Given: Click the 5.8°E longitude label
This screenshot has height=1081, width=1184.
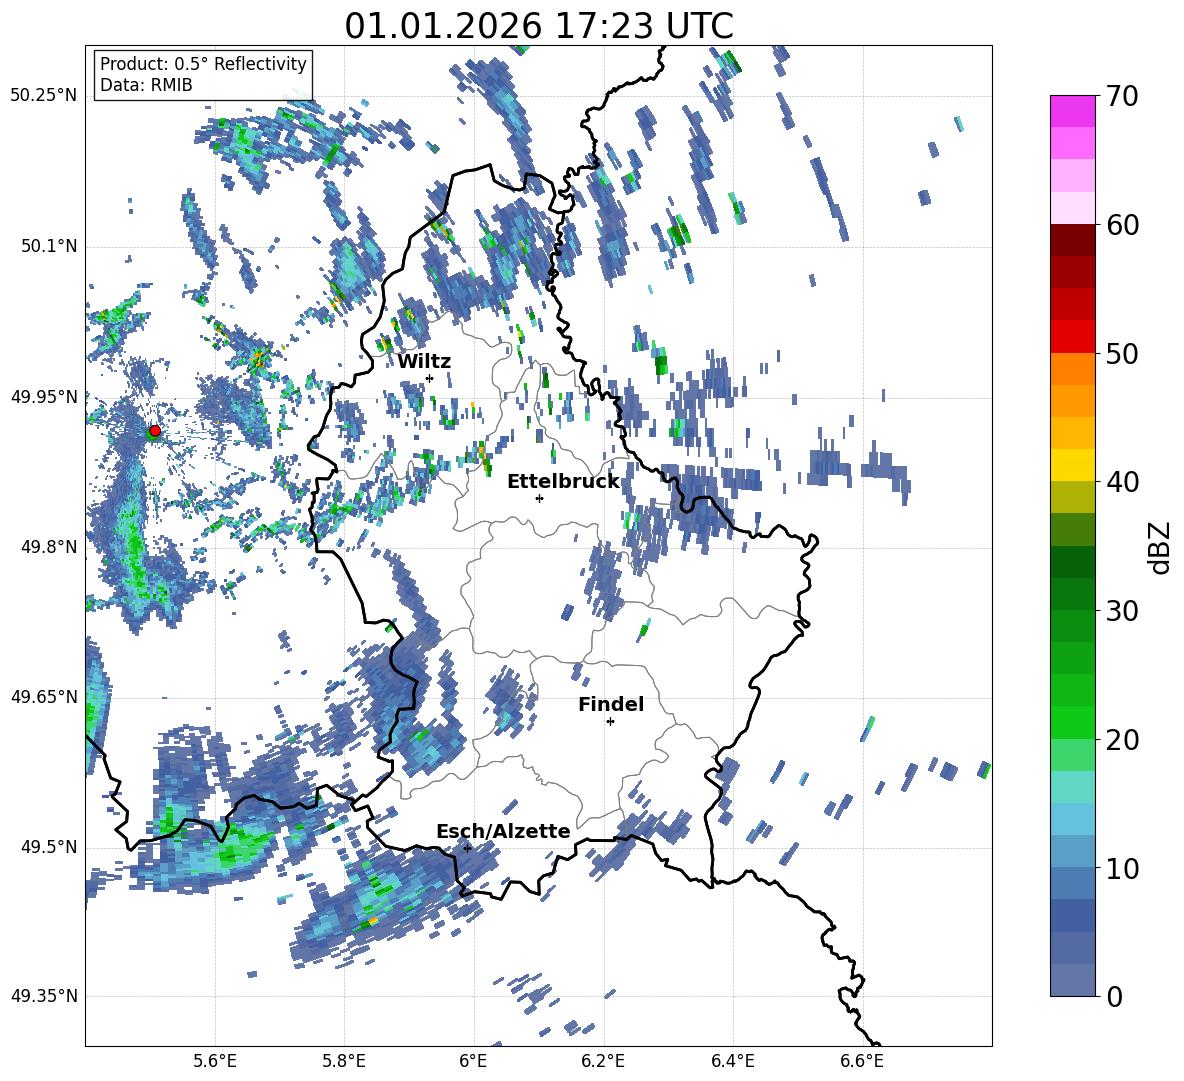Looking at the screenshot, I should click(344, 1062).
